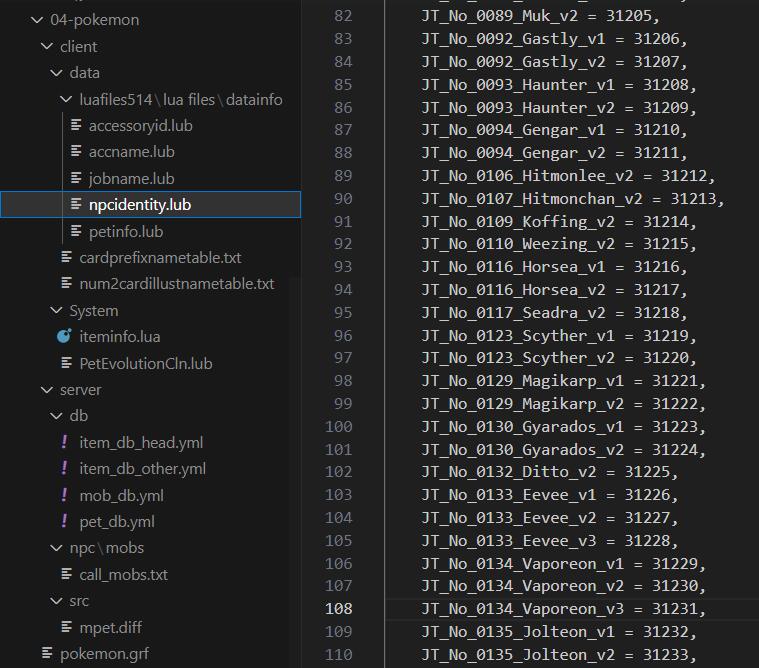Click the file icon next to petinfo.lub
Screen dimensions: 759x668
[x=76, y=231]
